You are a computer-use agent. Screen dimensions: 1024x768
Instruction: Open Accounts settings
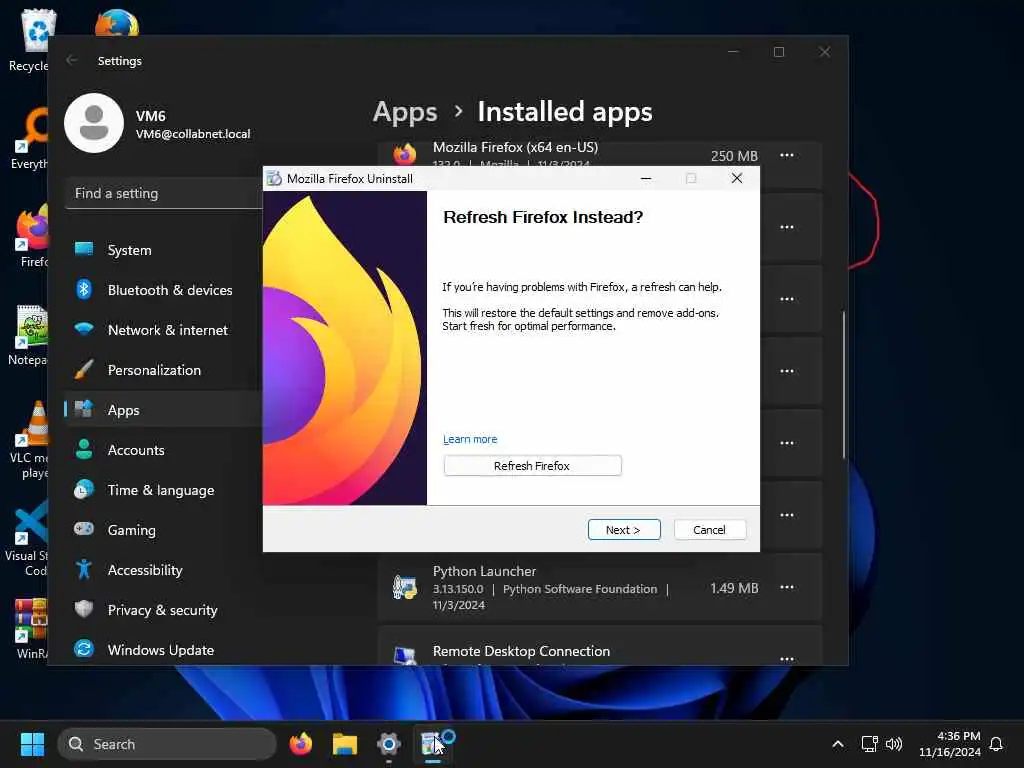(x=163, y=450)
